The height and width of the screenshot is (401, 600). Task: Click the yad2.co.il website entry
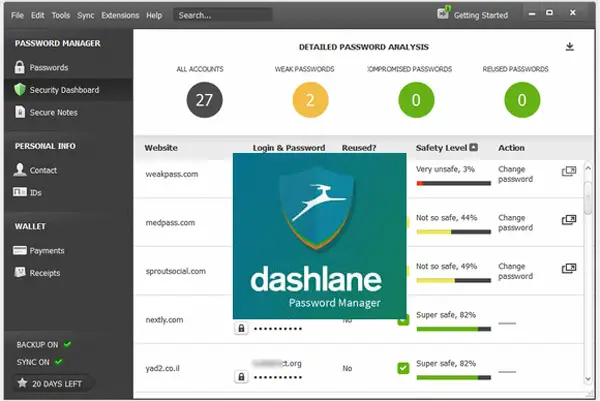(163, 368)
